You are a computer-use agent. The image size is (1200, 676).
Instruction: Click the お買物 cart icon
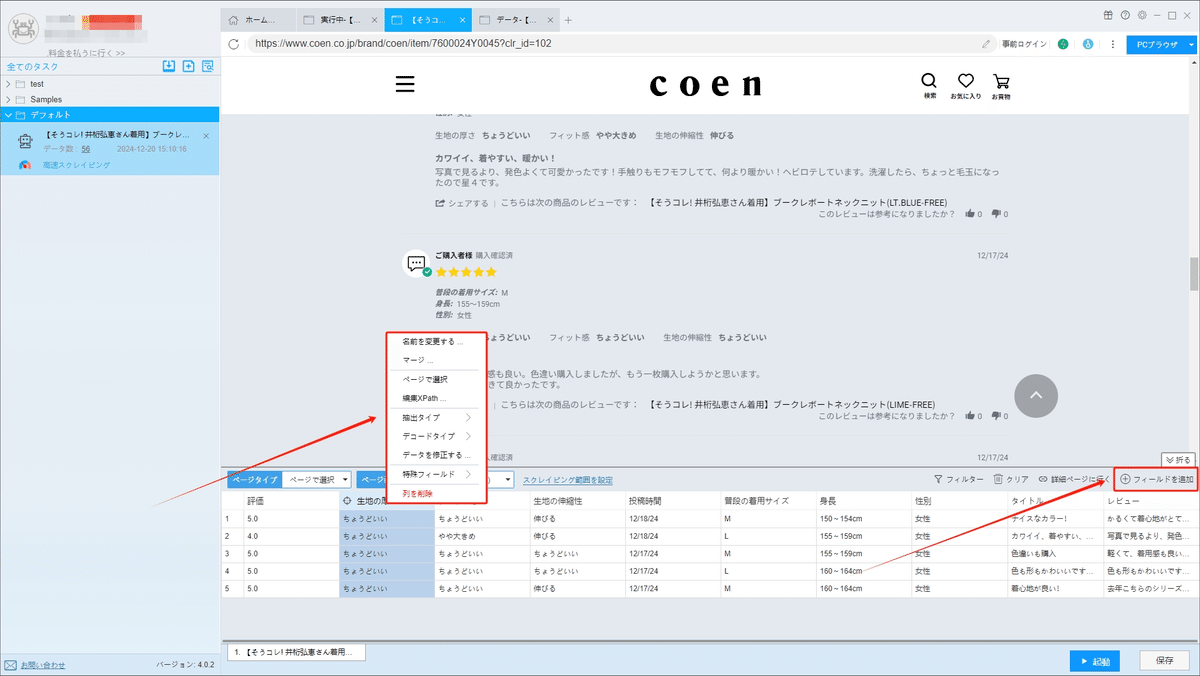coord(1001,80)
